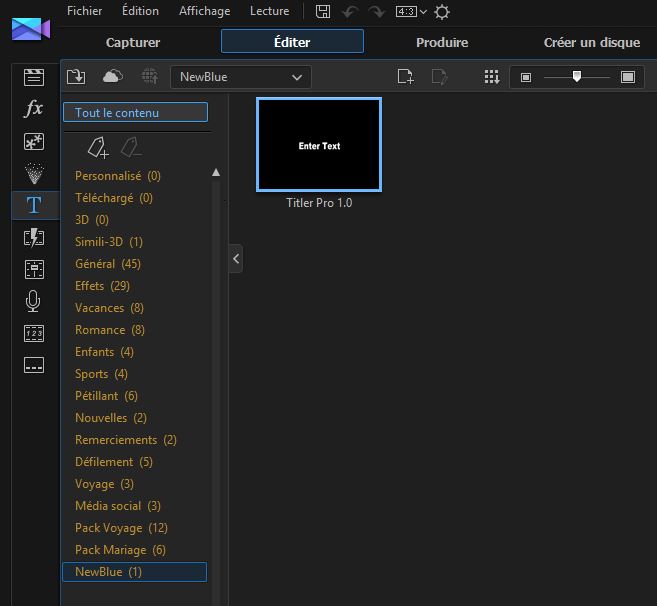657x606 pixels.
Task: Select the Tout le contenu filter
Action: coord(135,112)
